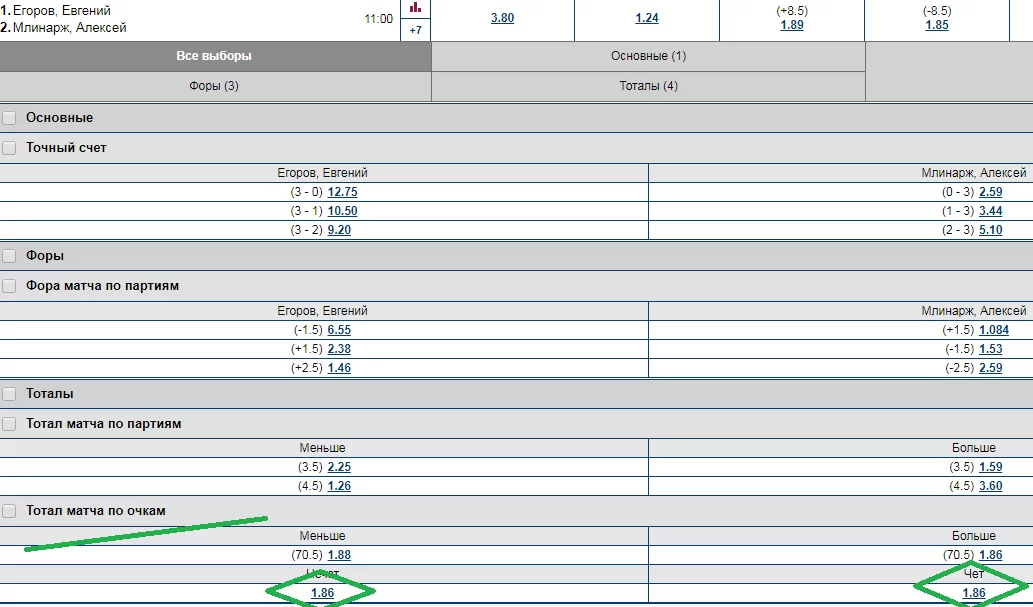The width and height of the screenshot is (1033, 607).
Task: Pick exact score 3-0 odds 12.75
Action: coord(343,192)
